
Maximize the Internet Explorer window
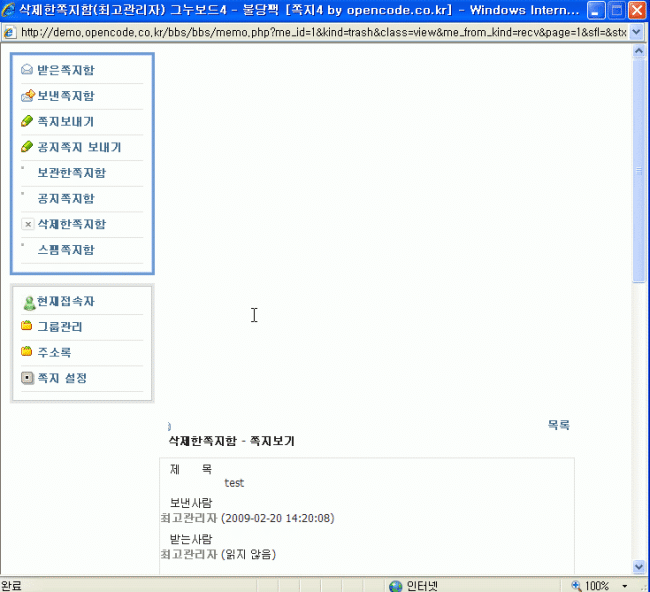coord(616,10)
